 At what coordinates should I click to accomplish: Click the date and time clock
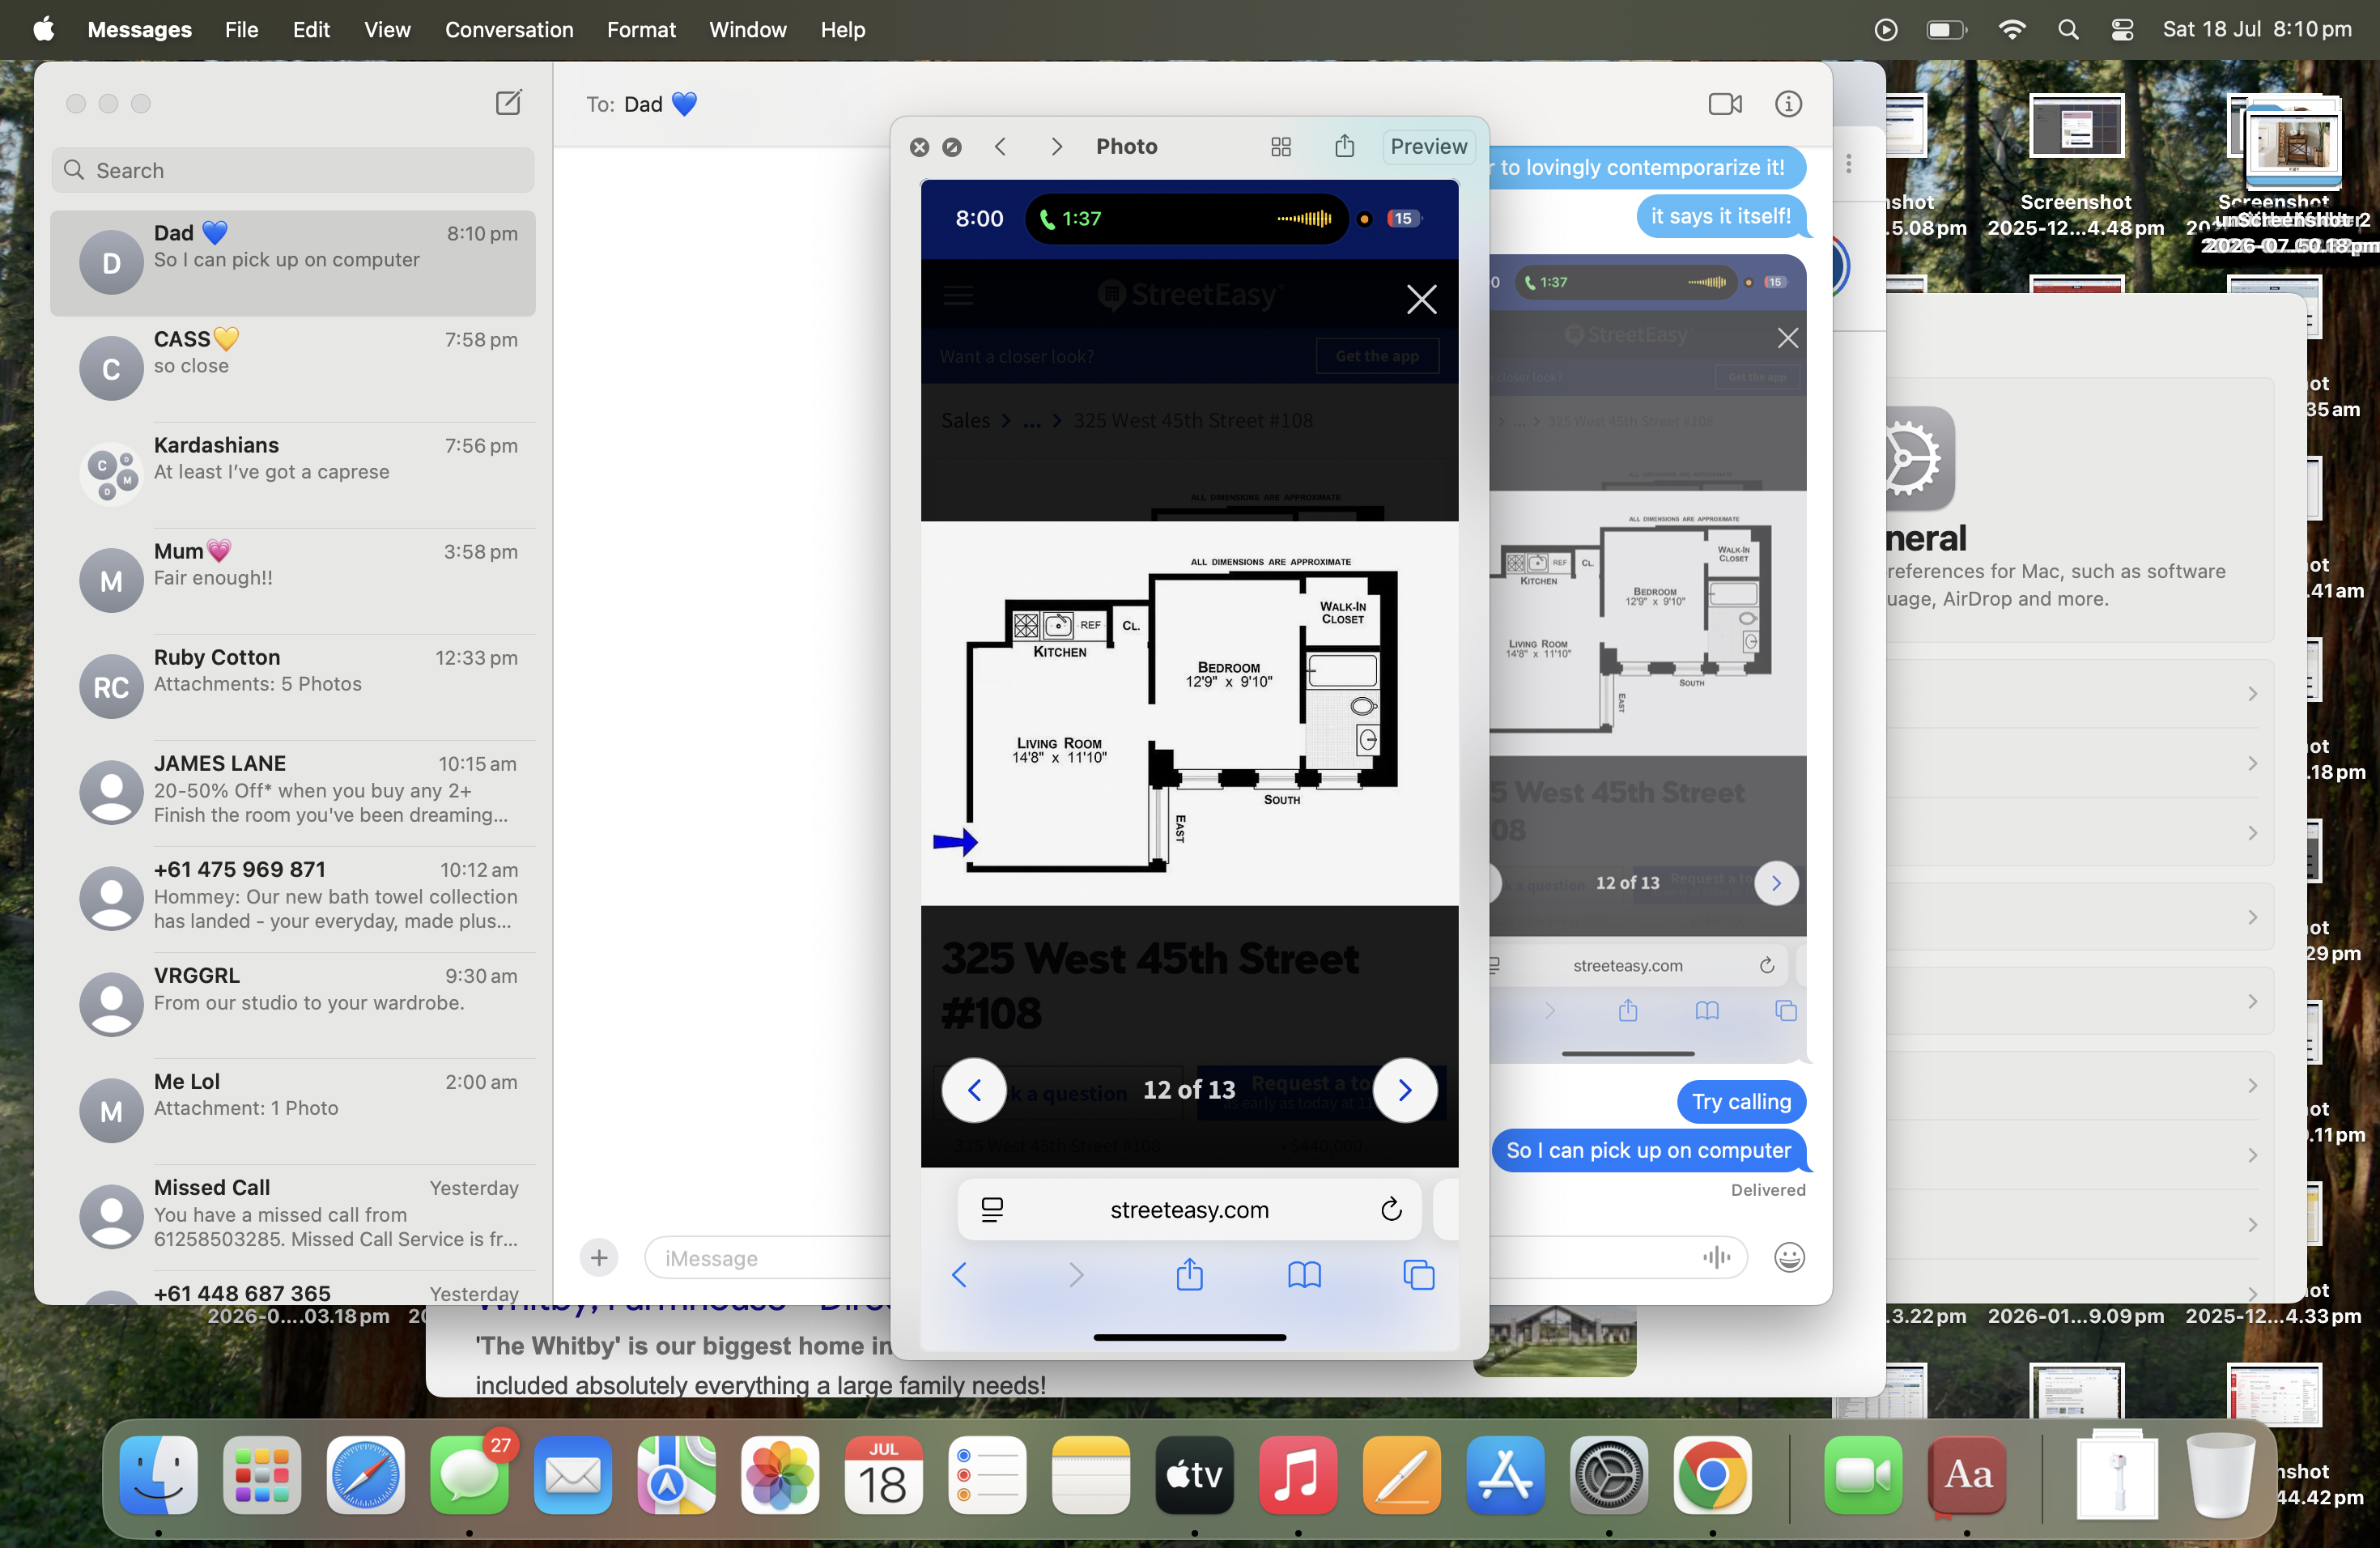coord(2257,29)
